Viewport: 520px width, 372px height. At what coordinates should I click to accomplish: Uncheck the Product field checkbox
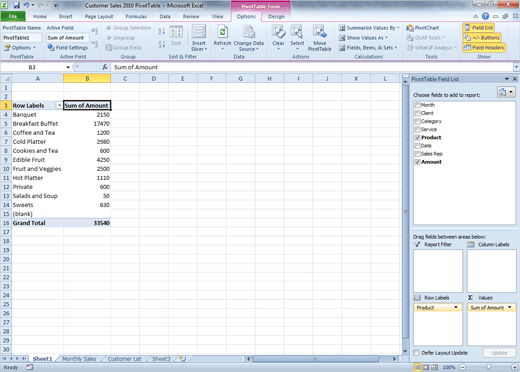tap(417, 137)
